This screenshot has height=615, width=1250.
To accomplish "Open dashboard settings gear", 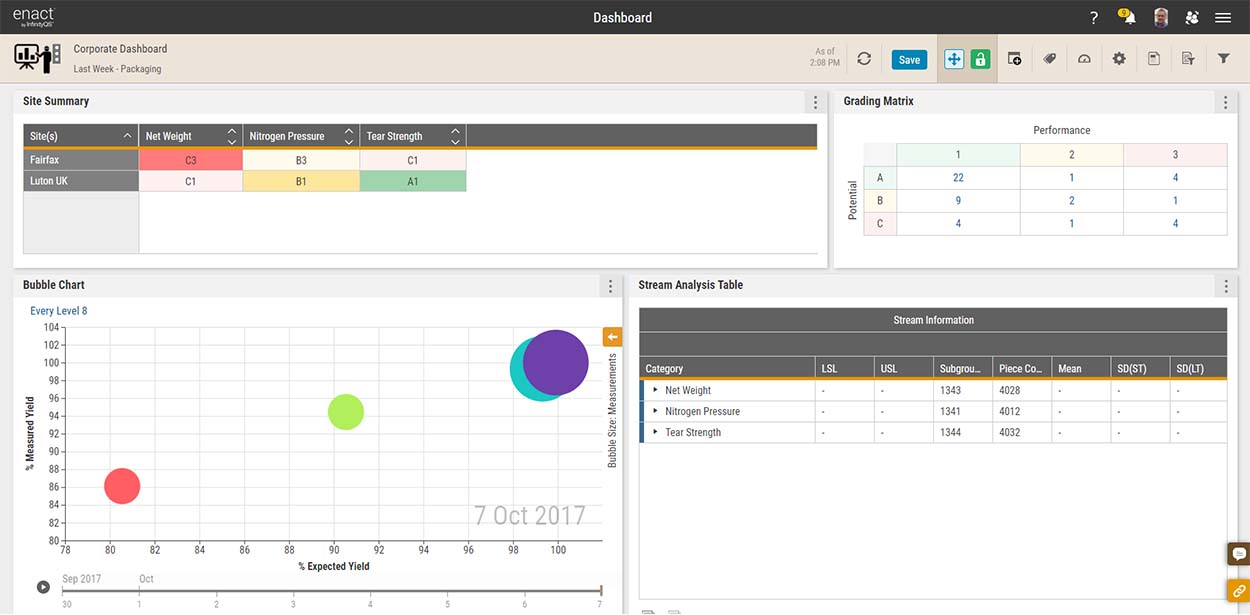I will click(1119, 59).
